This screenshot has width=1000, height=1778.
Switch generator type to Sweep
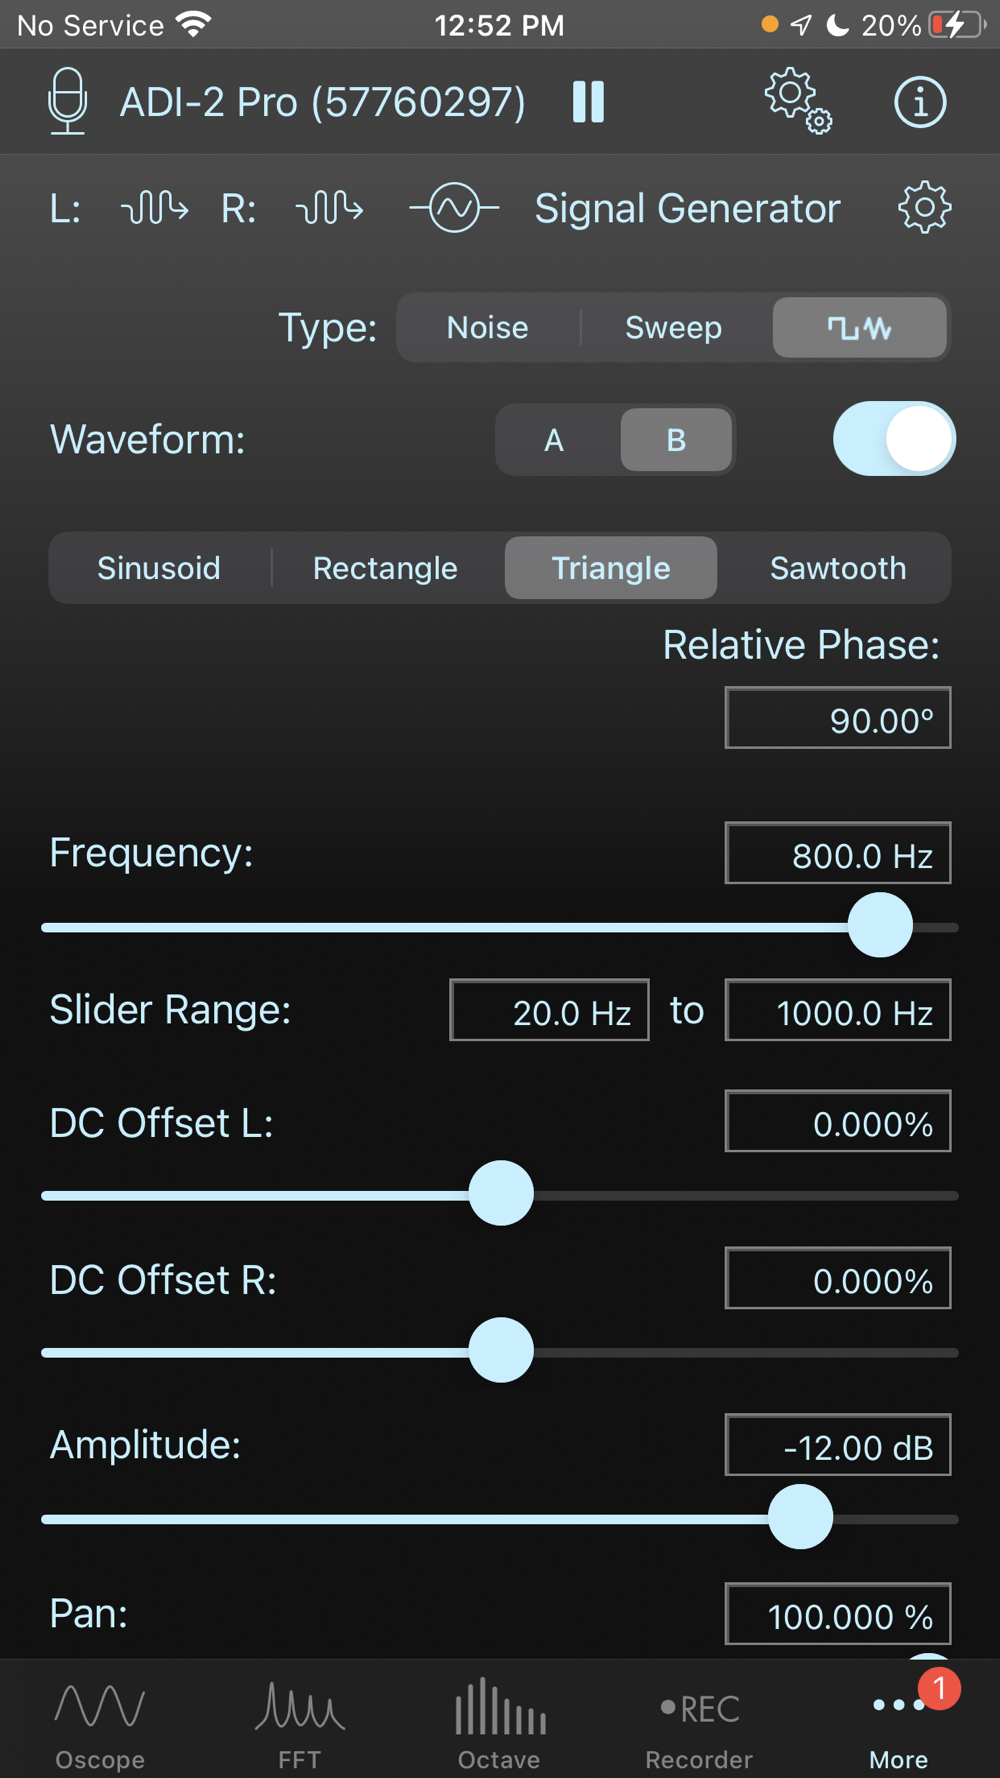673,327
